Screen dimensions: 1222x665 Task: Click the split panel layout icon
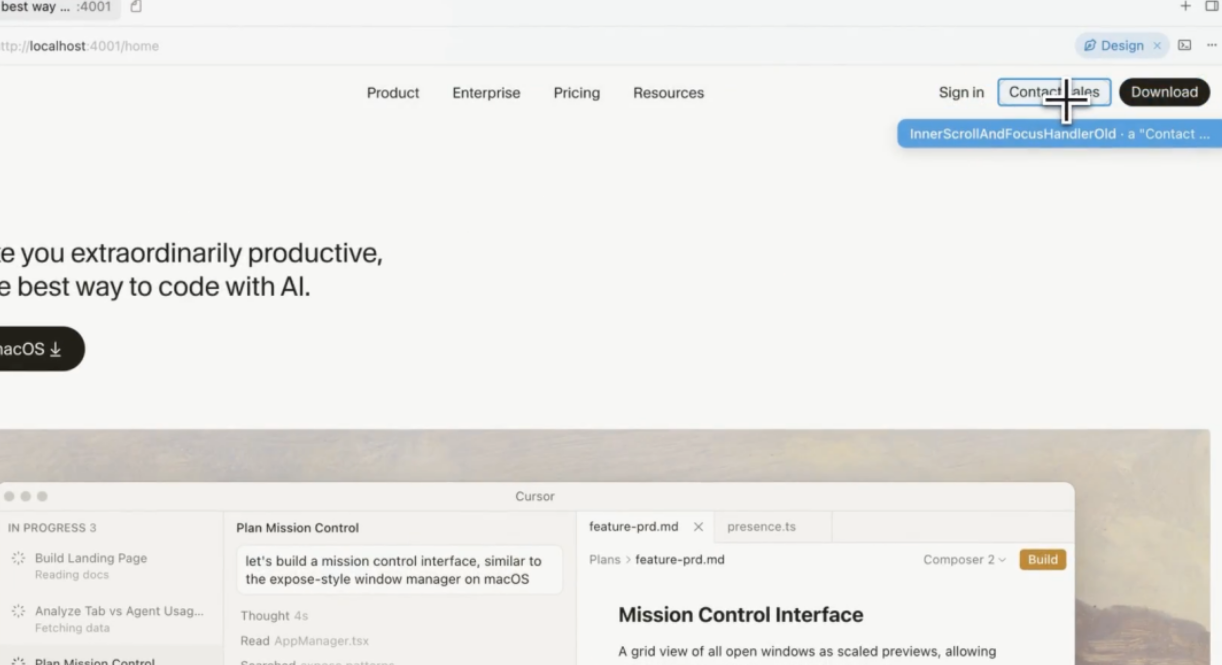[x=1211, y=7]
